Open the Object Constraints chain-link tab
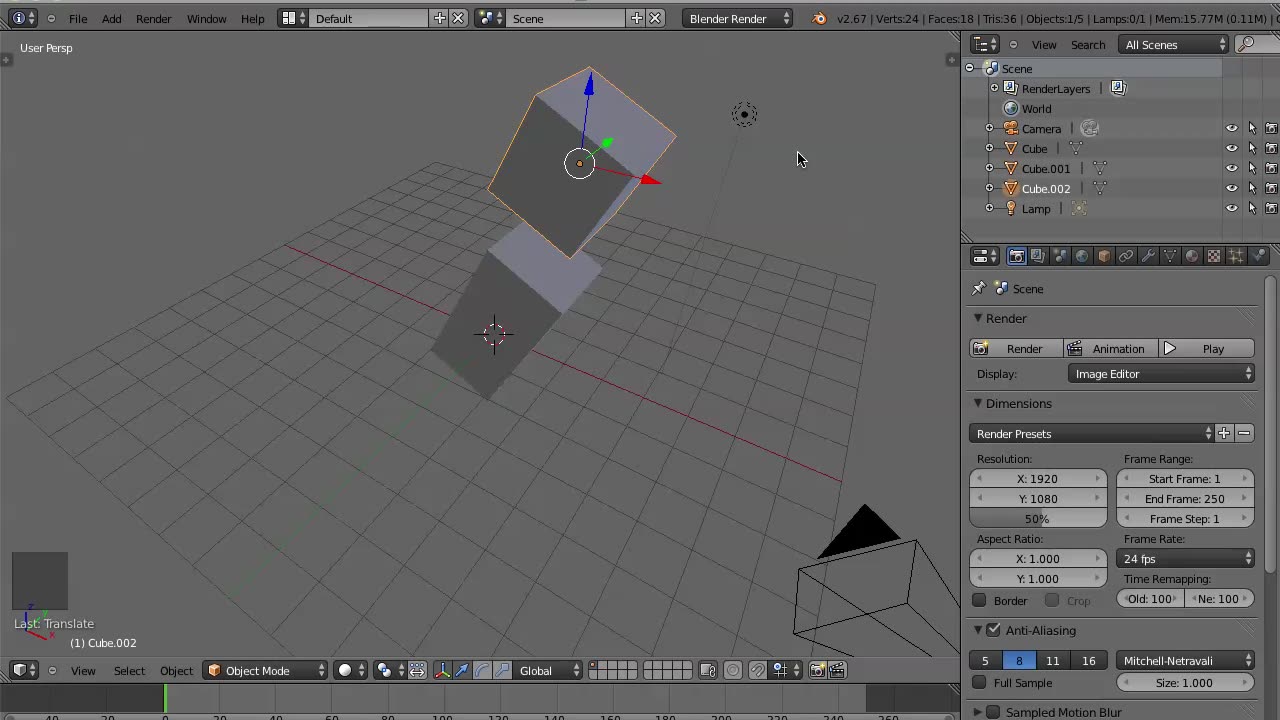 1126,257
